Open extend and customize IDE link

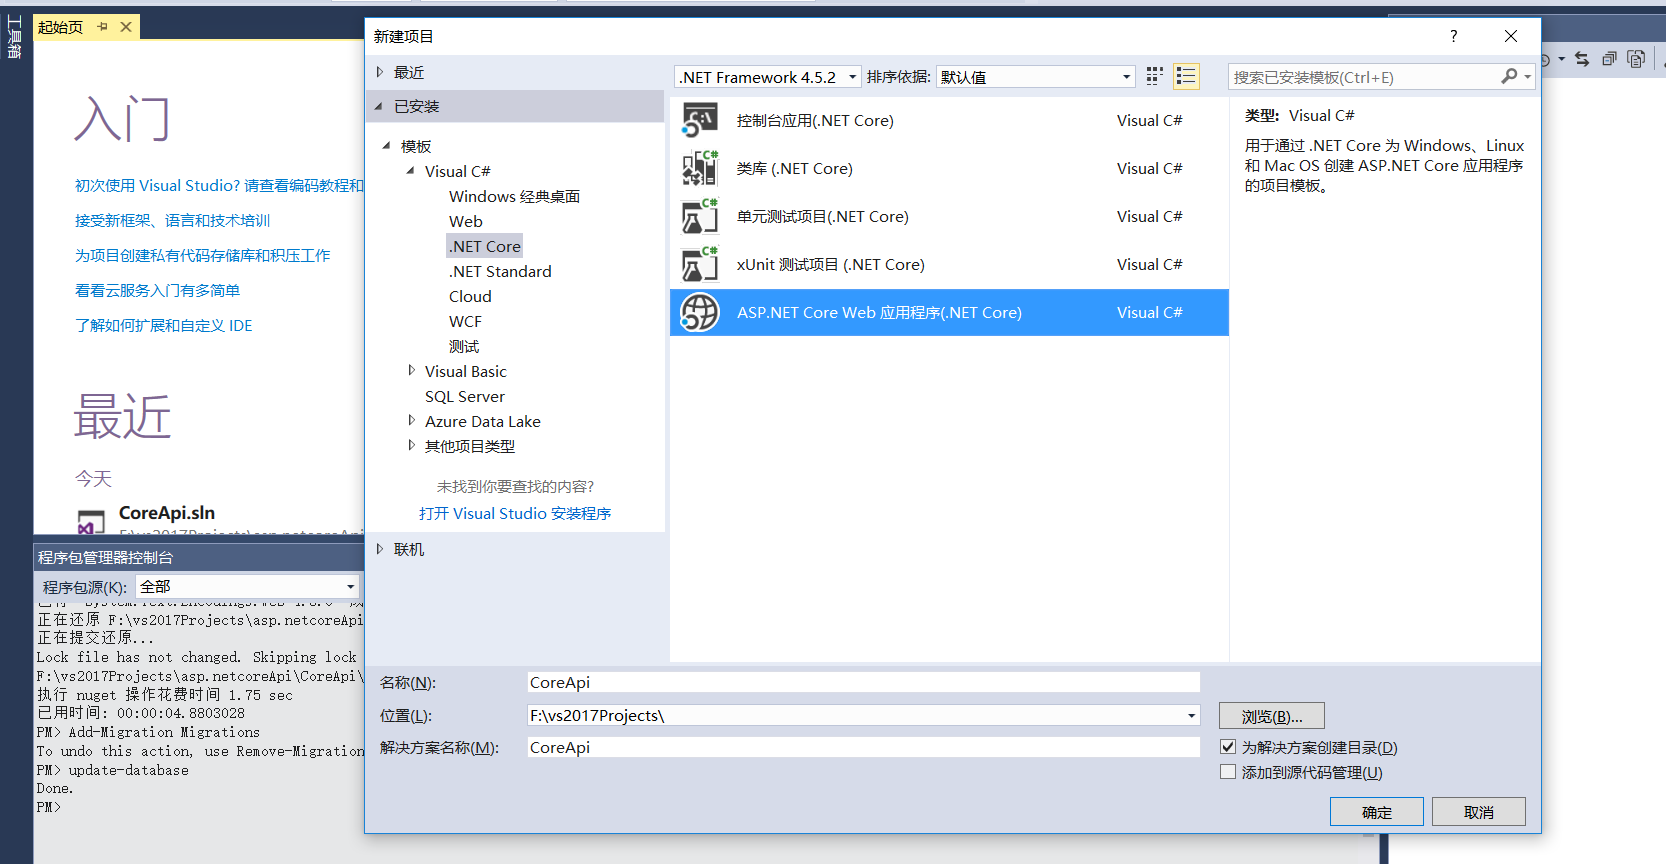click(x=163, y=325)
